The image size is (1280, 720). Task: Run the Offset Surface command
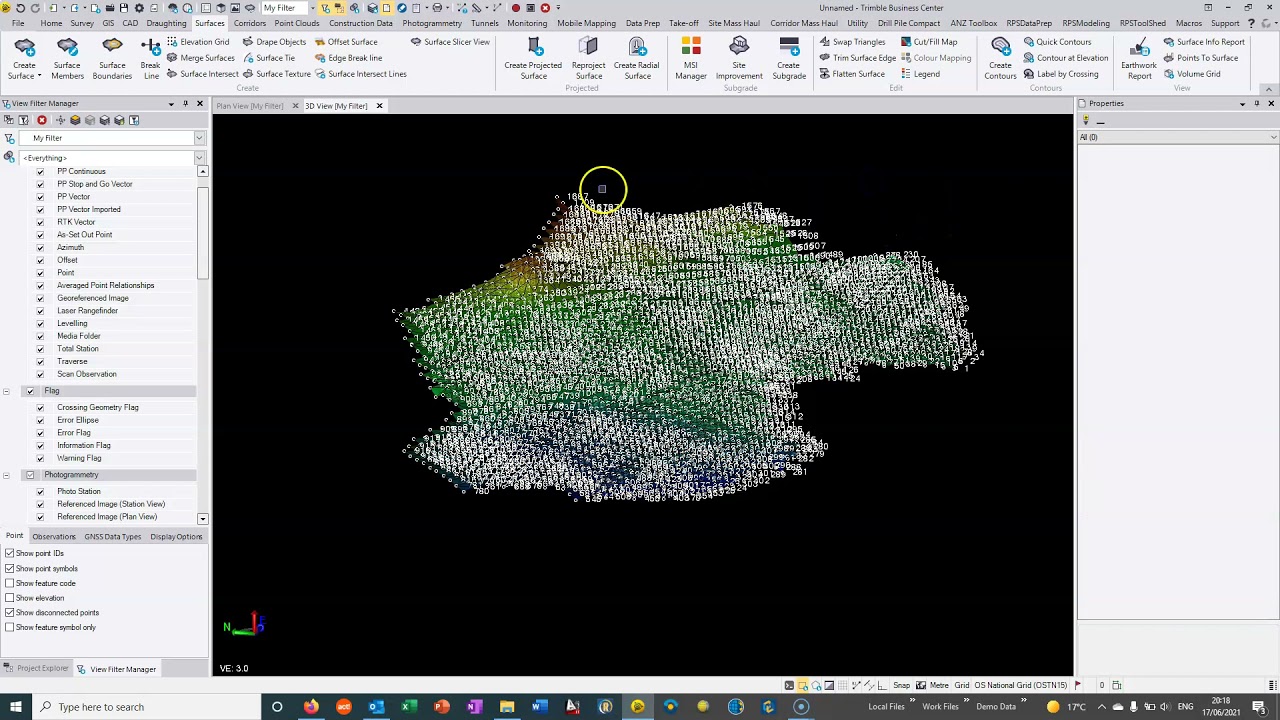pos(346,42)
